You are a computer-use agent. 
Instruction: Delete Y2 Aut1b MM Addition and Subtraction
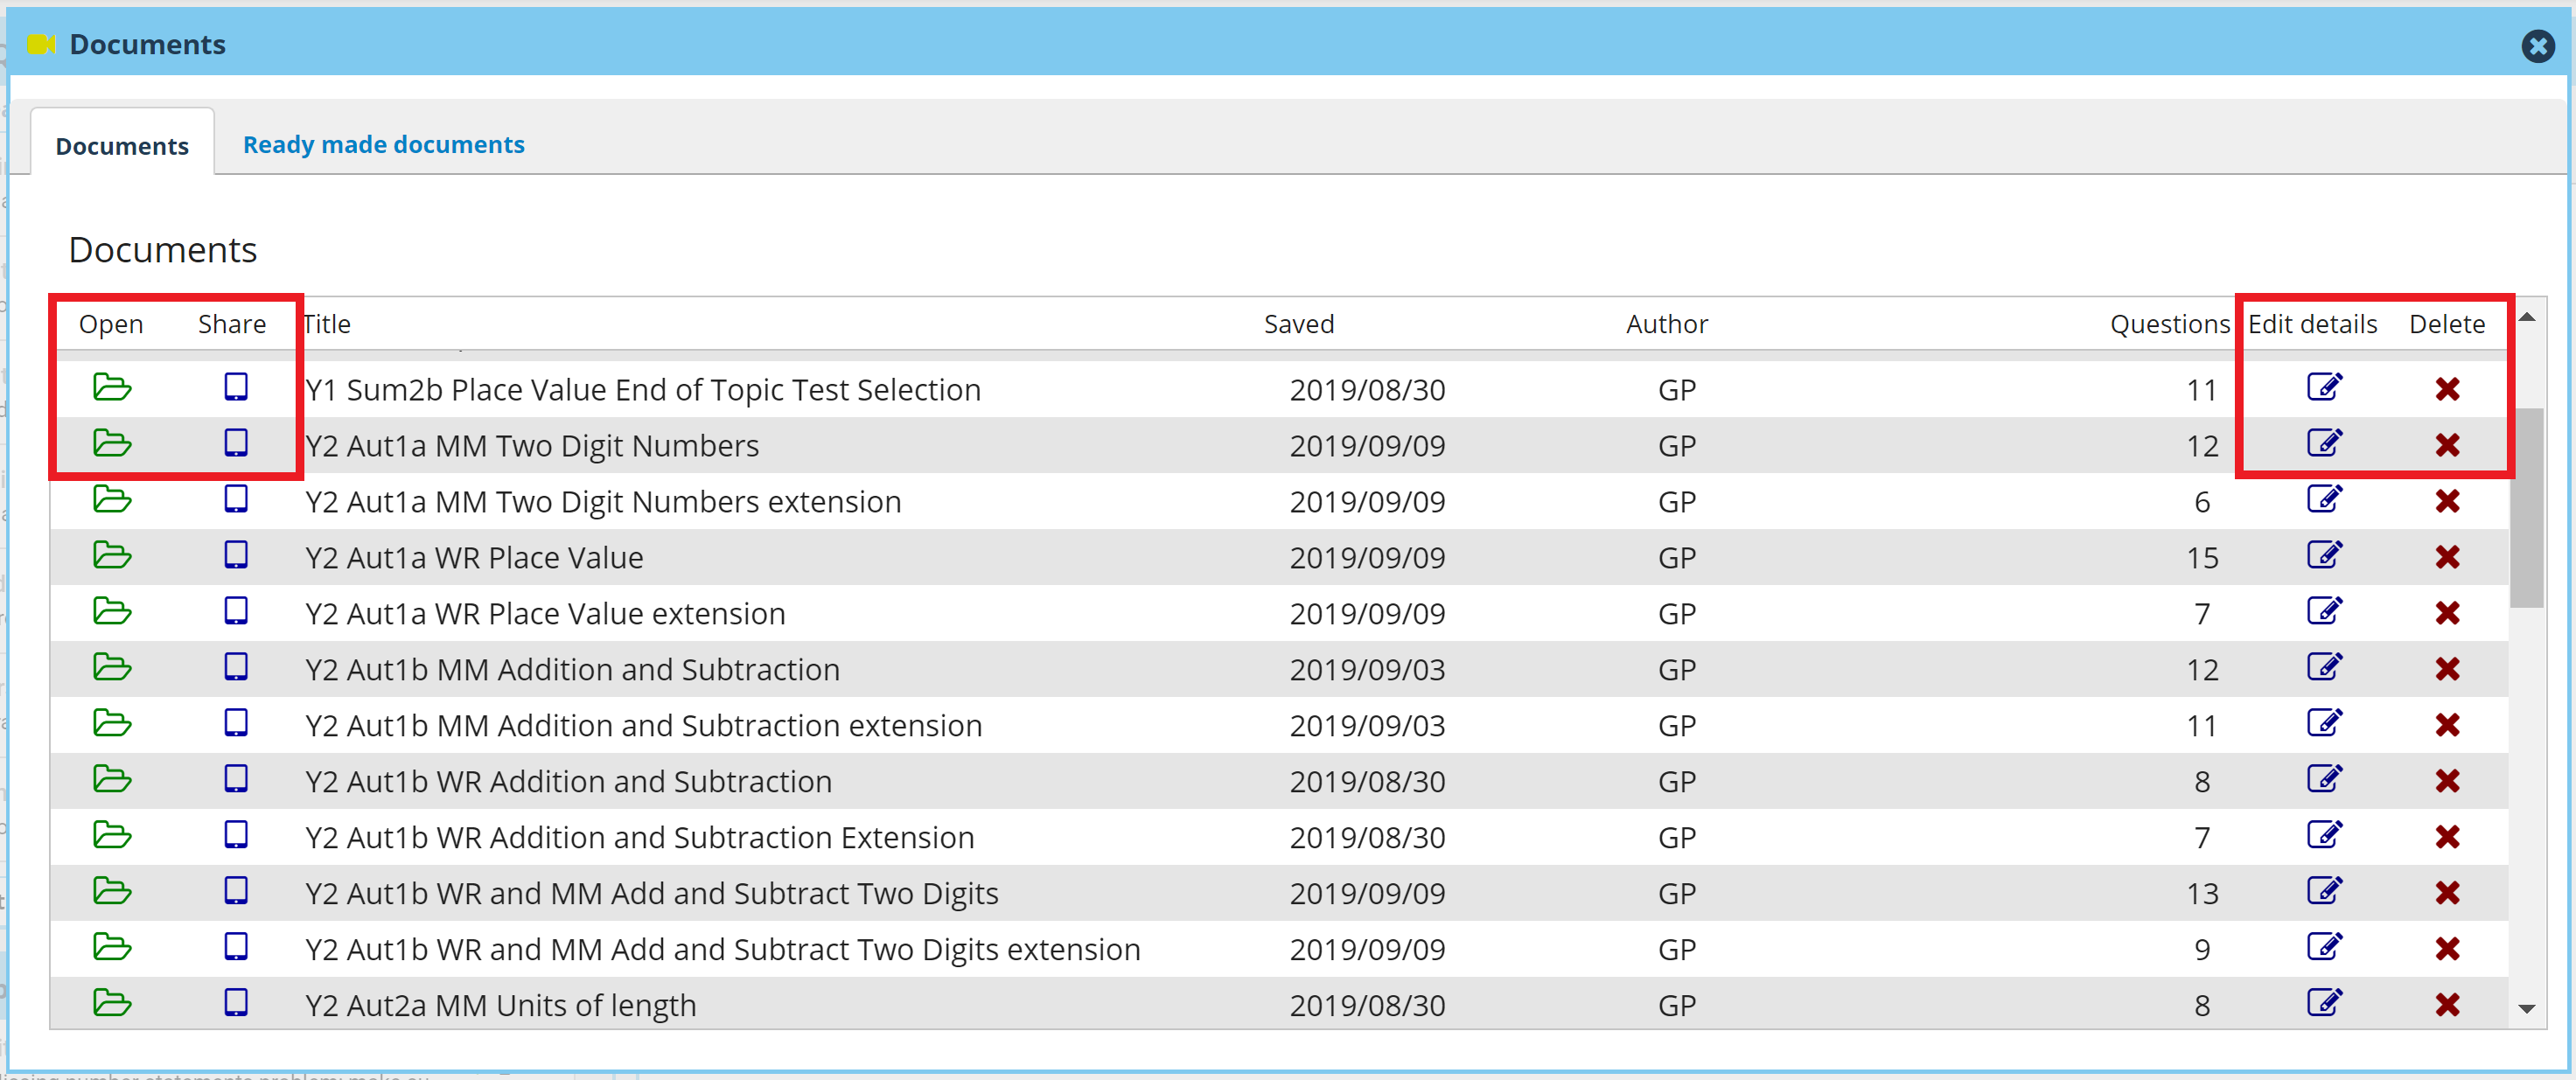tap(2447, 669)
